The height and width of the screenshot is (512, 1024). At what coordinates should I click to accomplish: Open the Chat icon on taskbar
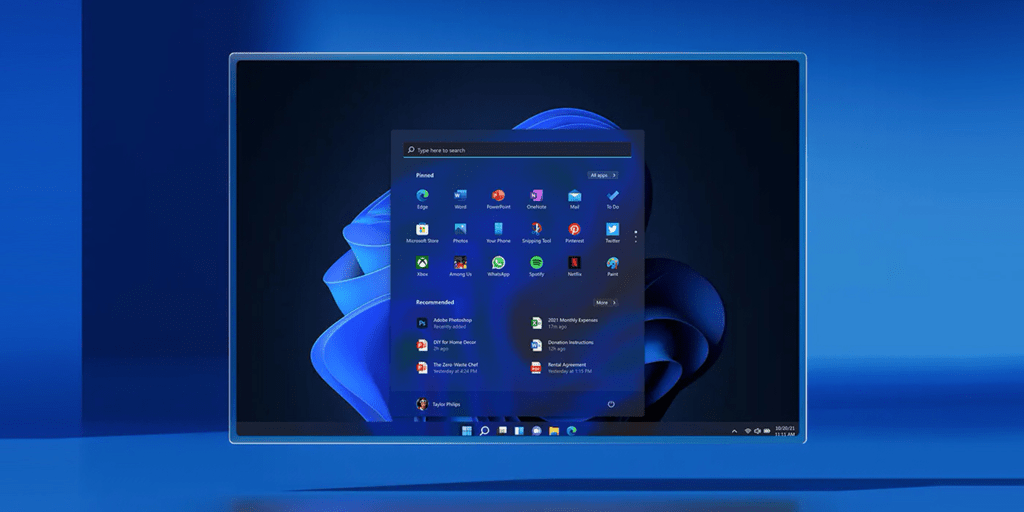point(537,430)
